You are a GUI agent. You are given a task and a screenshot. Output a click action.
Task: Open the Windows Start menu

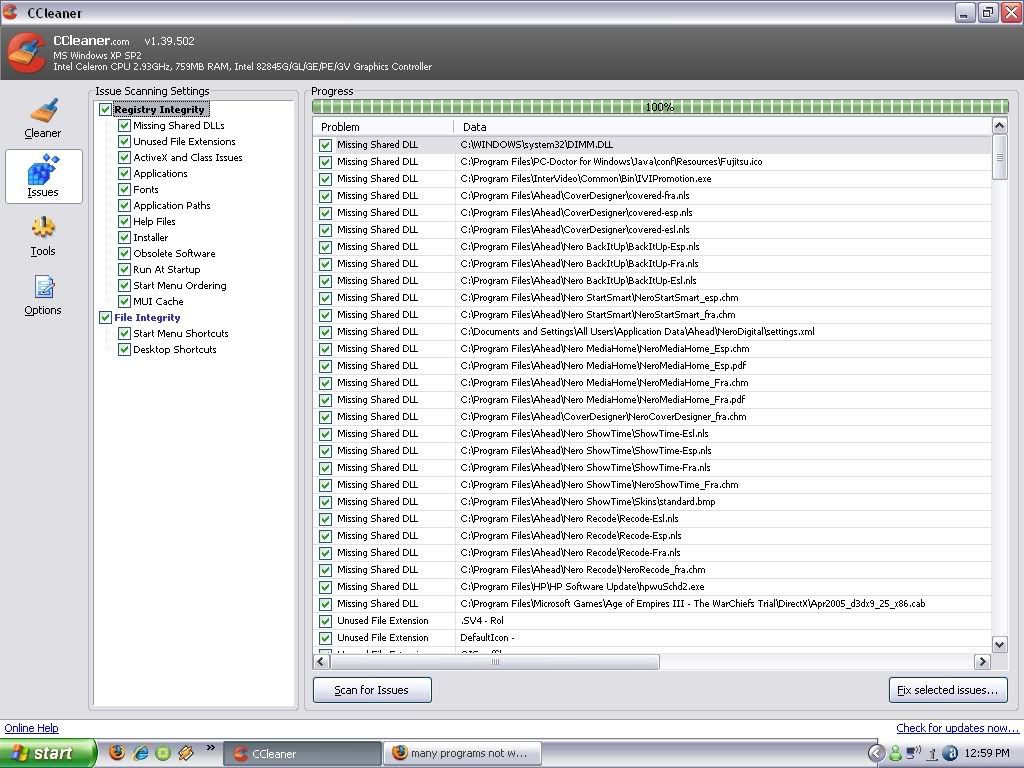click(48, 753)
